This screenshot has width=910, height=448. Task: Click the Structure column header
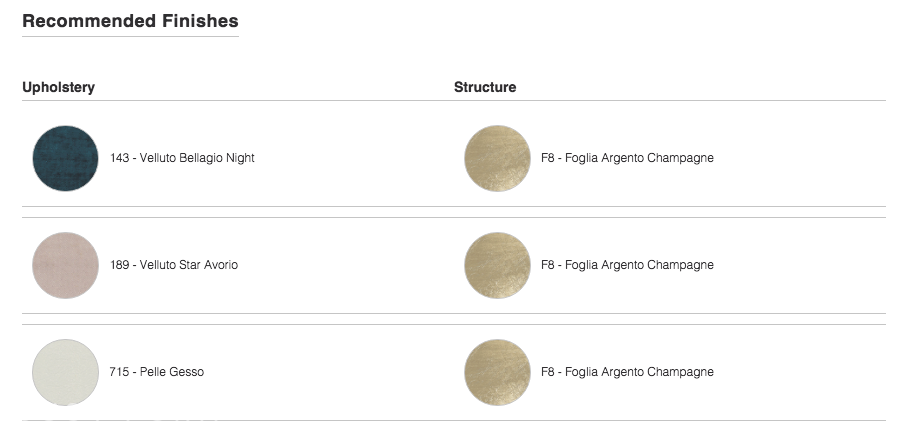(485, 87)
